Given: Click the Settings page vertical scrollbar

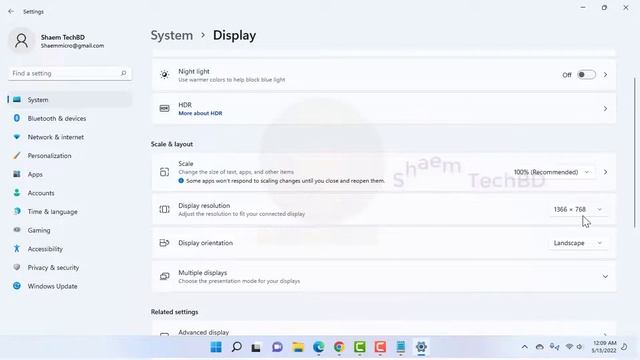Looking at the screenshot, I should pyautogui.click(x=635, y=152).
